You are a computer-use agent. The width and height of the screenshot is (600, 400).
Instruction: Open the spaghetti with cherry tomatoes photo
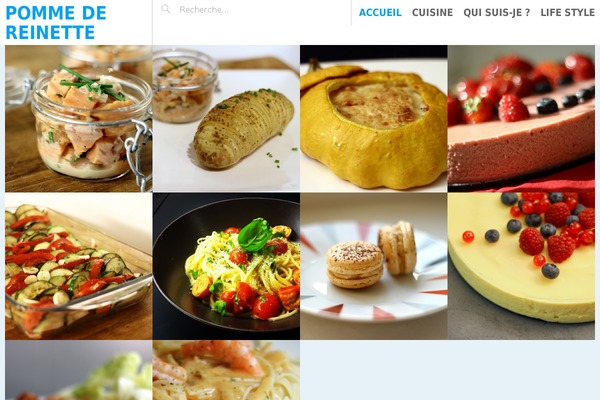point(226,266)
